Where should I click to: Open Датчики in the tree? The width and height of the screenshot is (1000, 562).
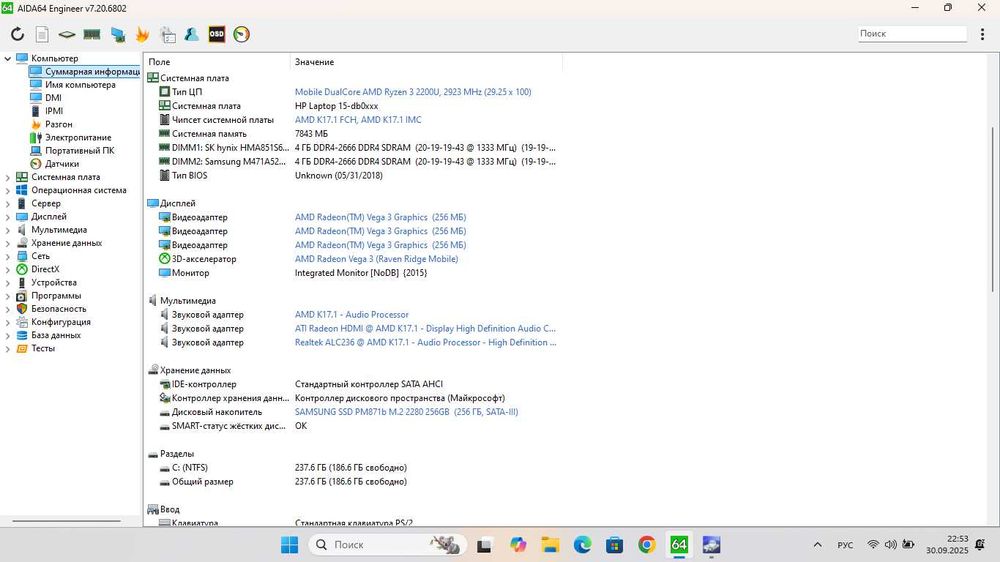click(x=61, y=164)
